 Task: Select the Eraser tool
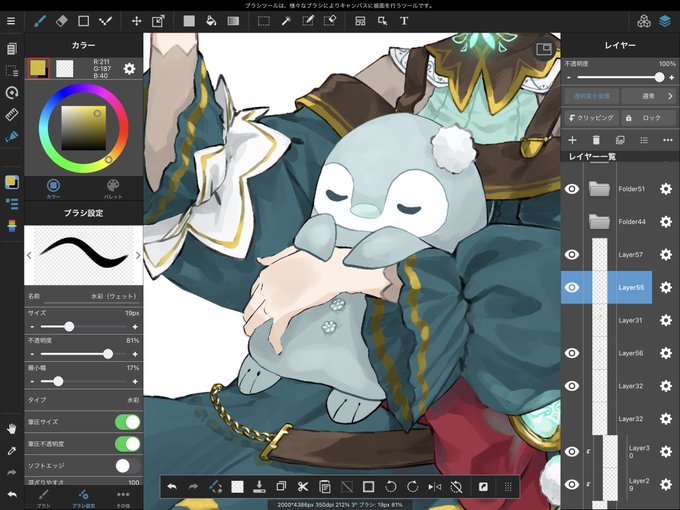[x=62, y=21]
